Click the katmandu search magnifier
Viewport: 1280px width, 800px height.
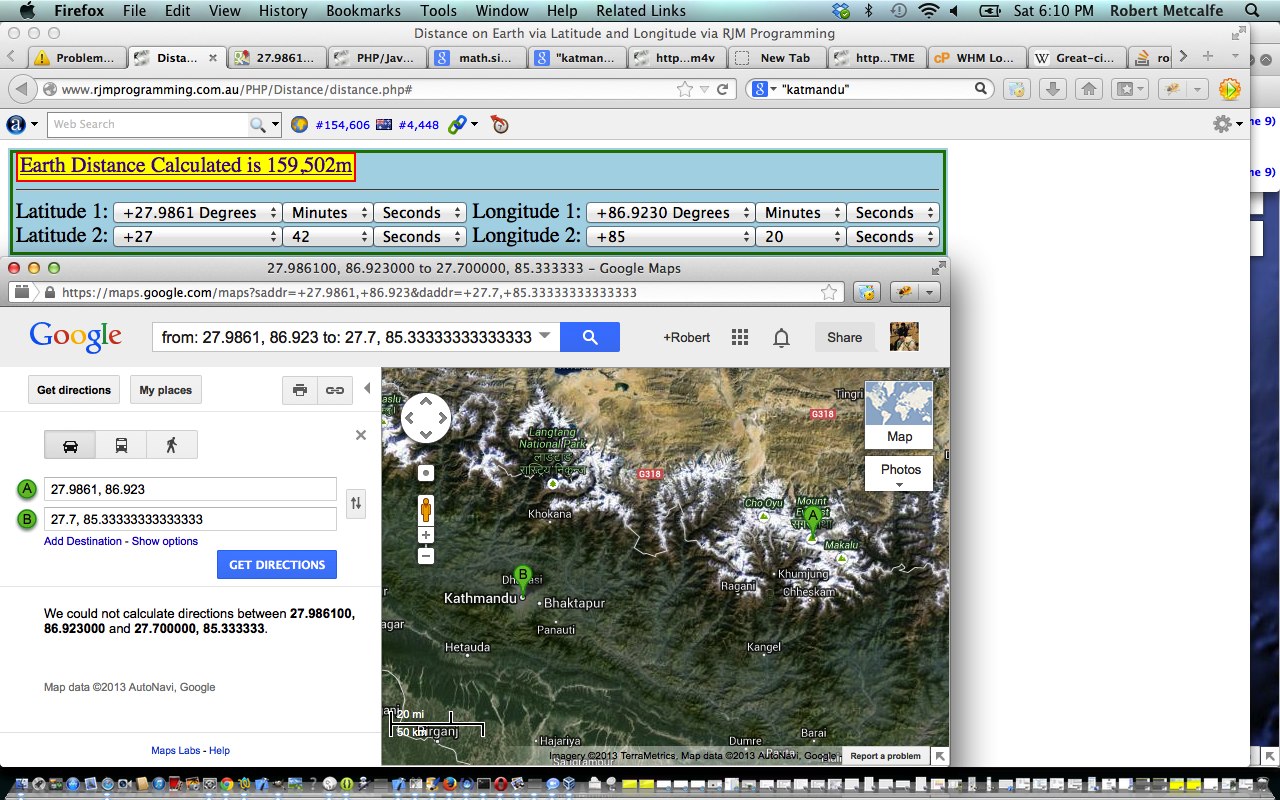pyautogui.click(x=982, y=89)
